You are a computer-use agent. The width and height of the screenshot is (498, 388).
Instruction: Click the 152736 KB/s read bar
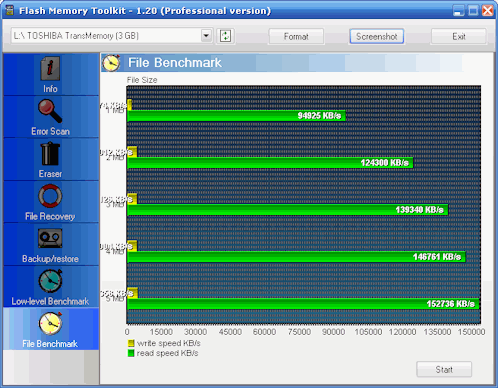303,304
